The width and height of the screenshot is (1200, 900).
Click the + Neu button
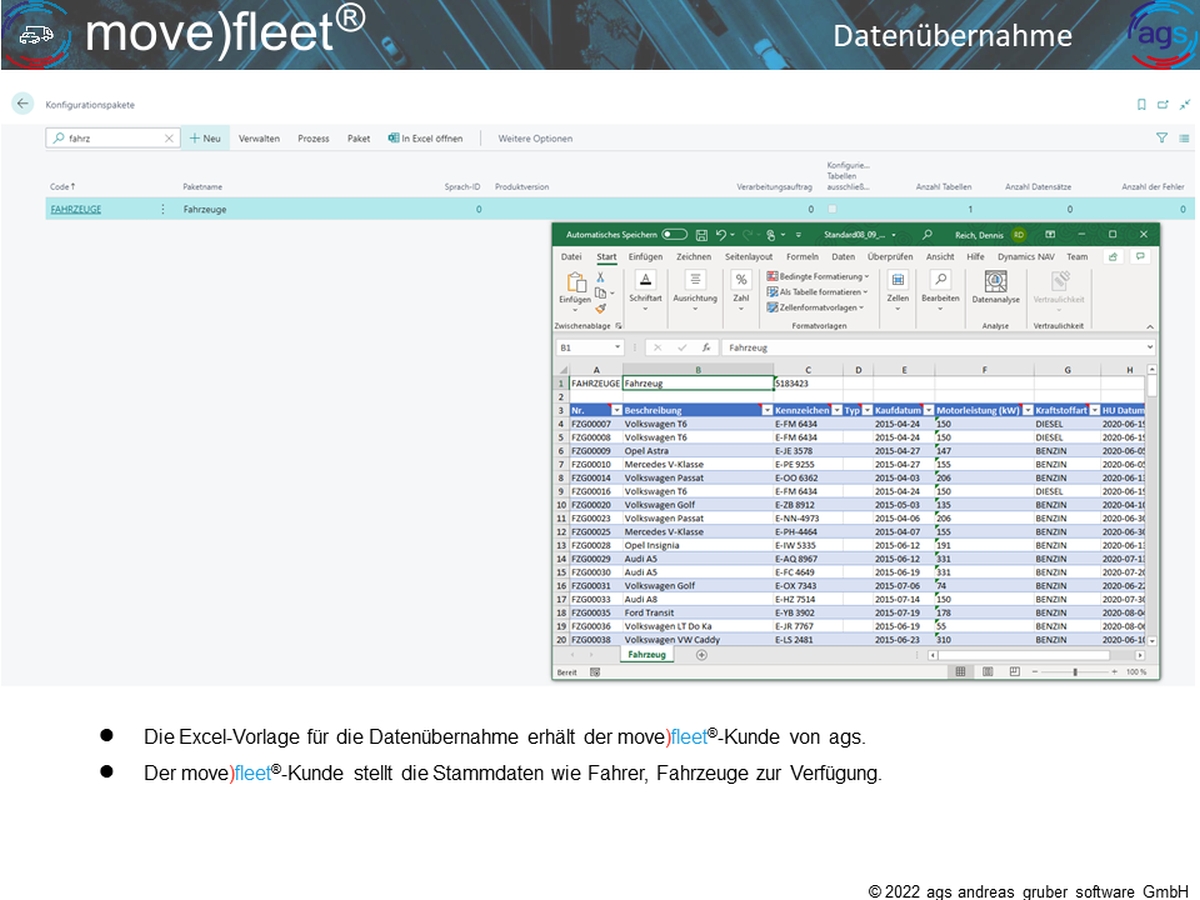click(x=205, y=139)
